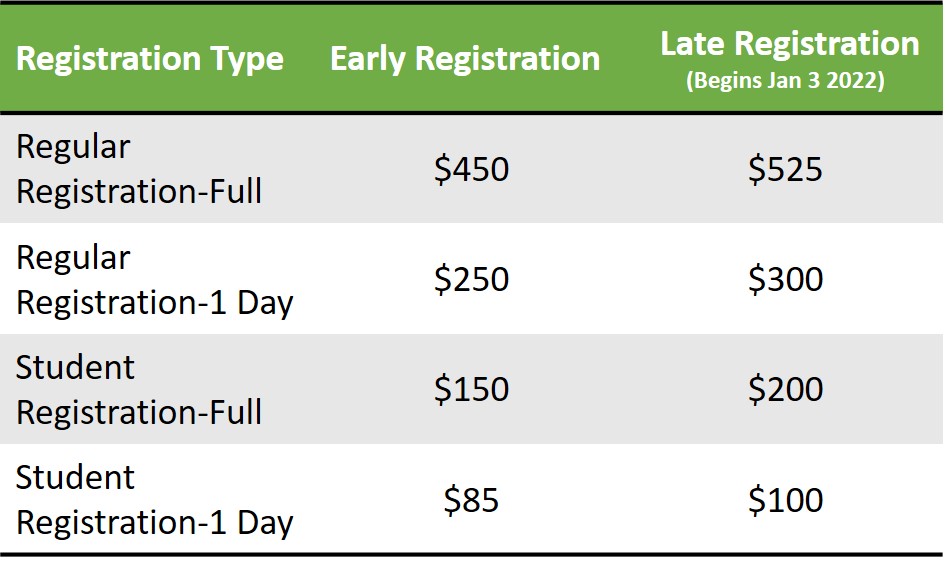945x567 pixels.
Task: Click the word Regular in the second row
Action: [73, 257]
